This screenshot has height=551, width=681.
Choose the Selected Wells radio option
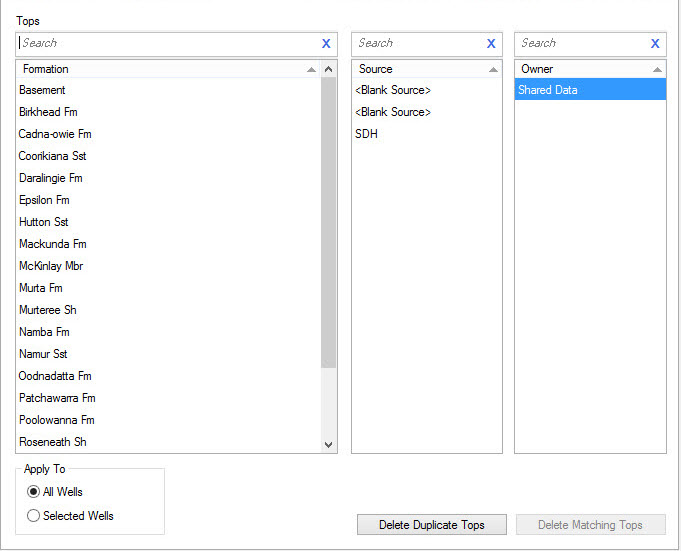tap(34, 516)
